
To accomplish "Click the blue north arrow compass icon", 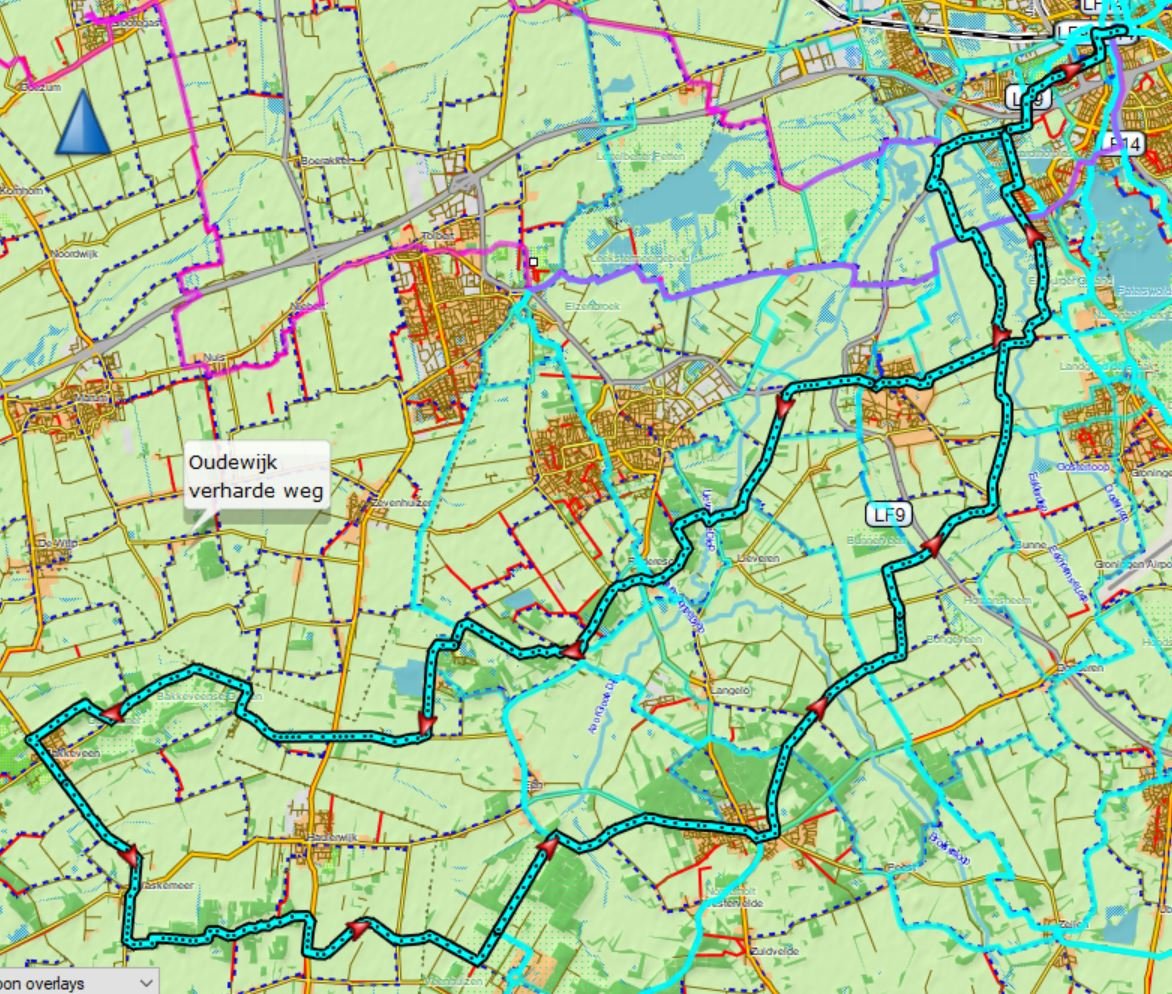I will pyautogui.click(x=82, y=125).
